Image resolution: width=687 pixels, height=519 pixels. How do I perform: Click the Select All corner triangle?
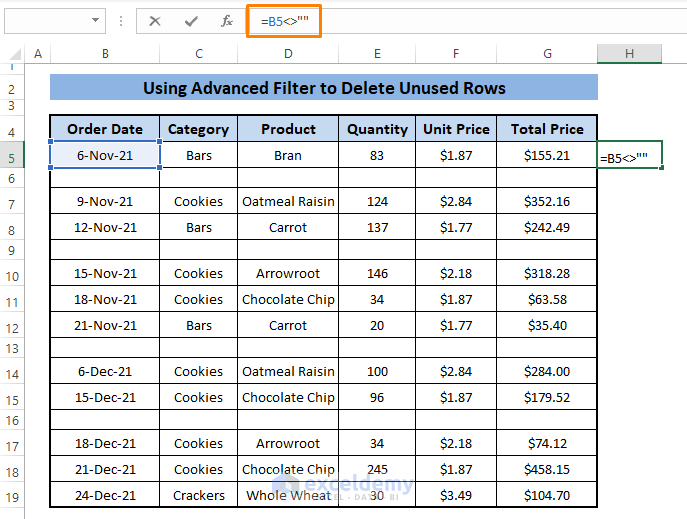coord(15,54)
